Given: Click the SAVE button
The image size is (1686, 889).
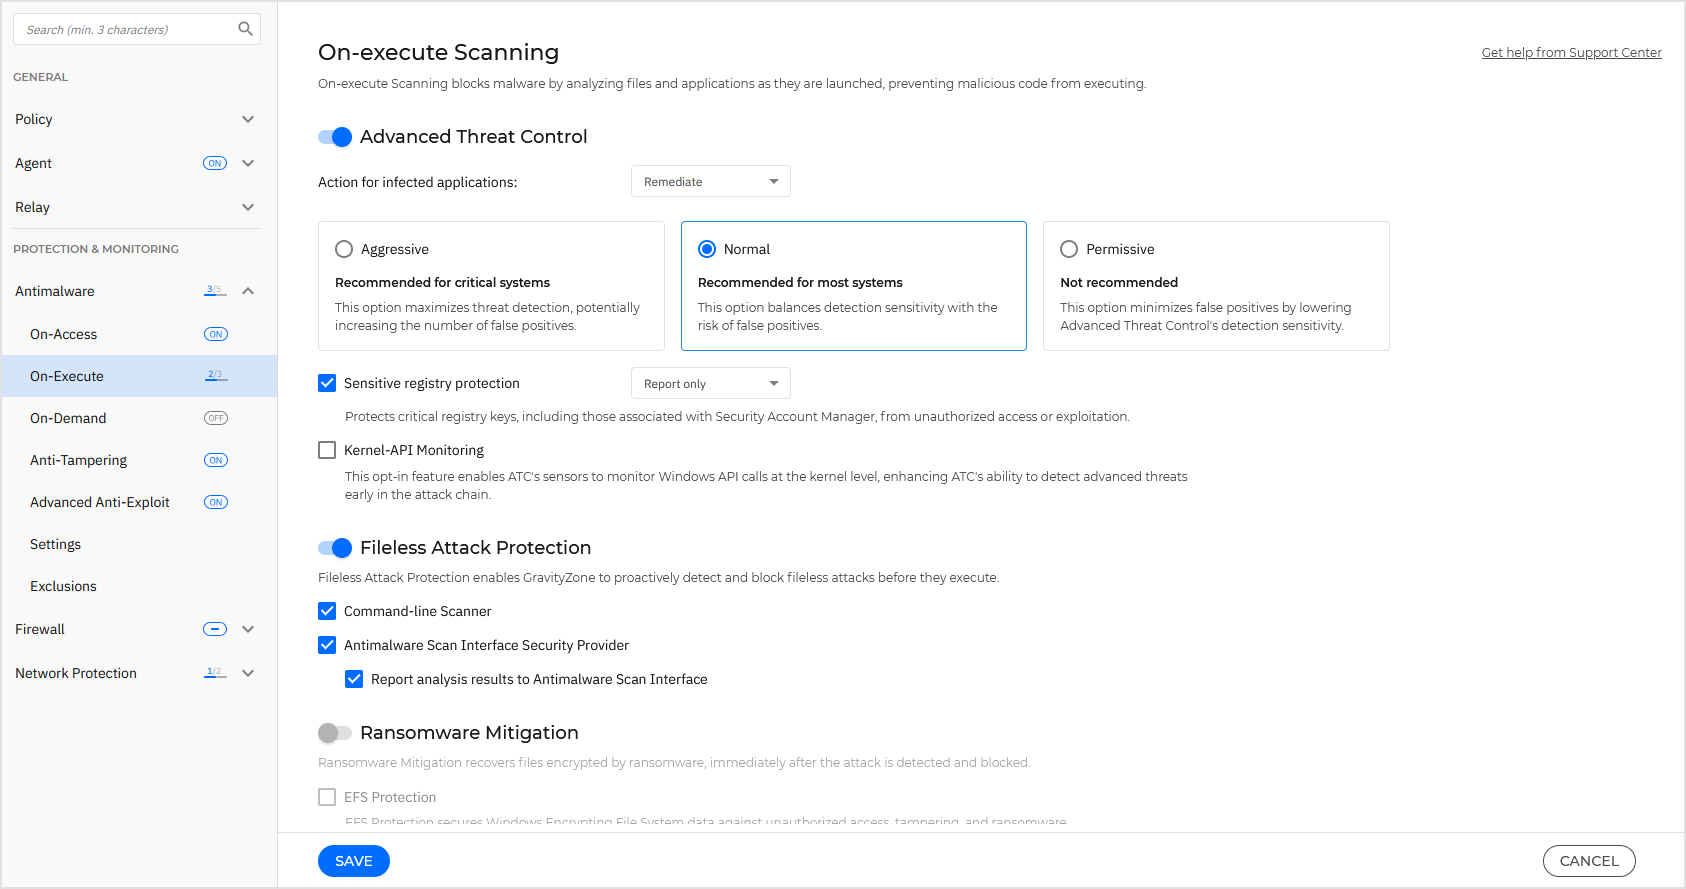Looking at the screenshot, I should point(354,861).
